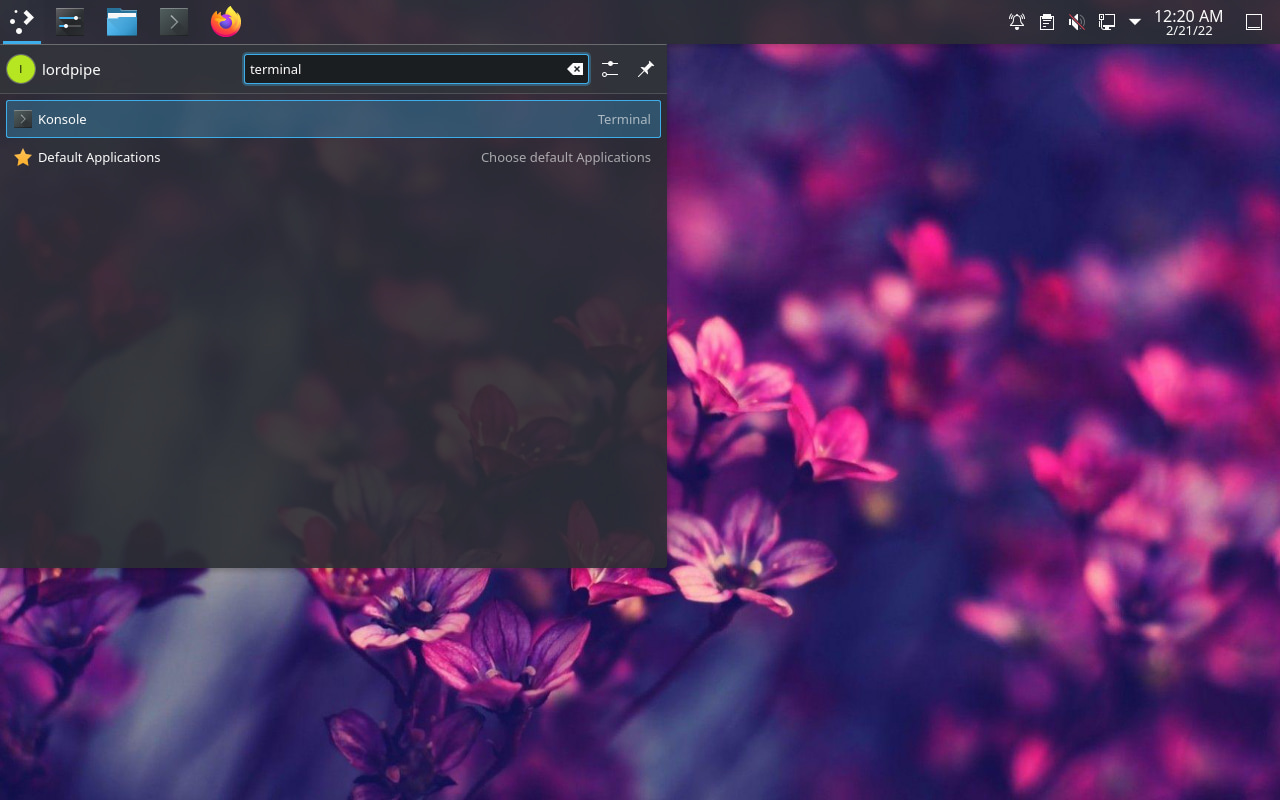This screenshot has height=800, width=1280.
Task: Open the KDE application launcher
Action: click(x=21, y=20)
